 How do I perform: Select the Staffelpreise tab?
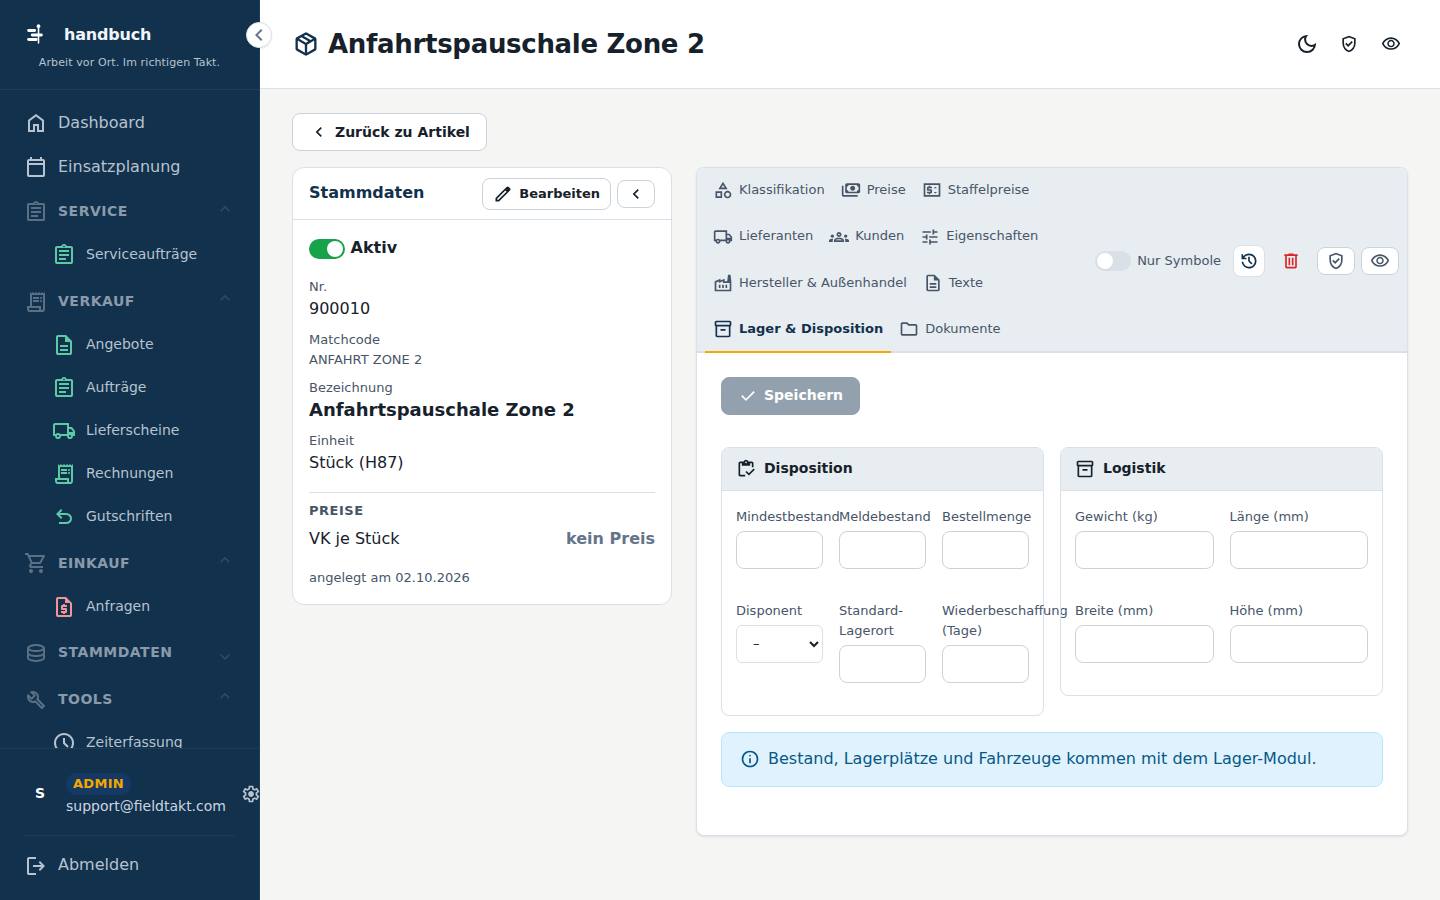coord(976,190)
